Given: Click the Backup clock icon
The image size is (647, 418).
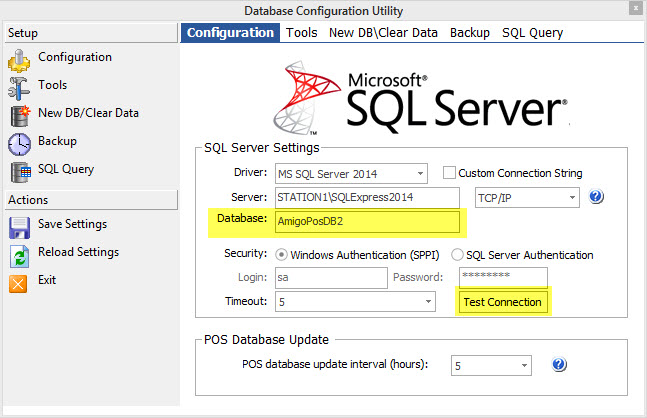Looking at the screenshot, I should click(19, 144).
